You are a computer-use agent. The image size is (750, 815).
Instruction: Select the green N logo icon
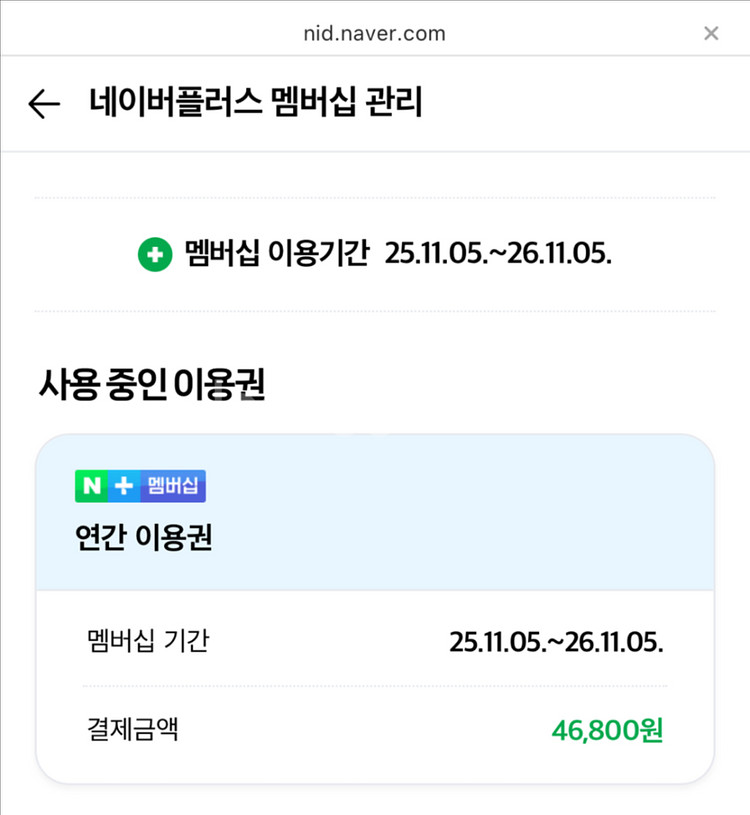point(92,485)
